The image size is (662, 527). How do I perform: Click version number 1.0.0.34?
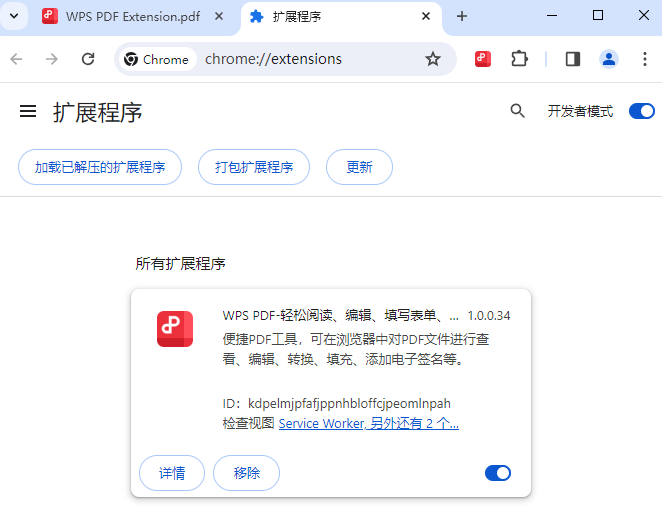pyautogui.click(x=489, y=316)
